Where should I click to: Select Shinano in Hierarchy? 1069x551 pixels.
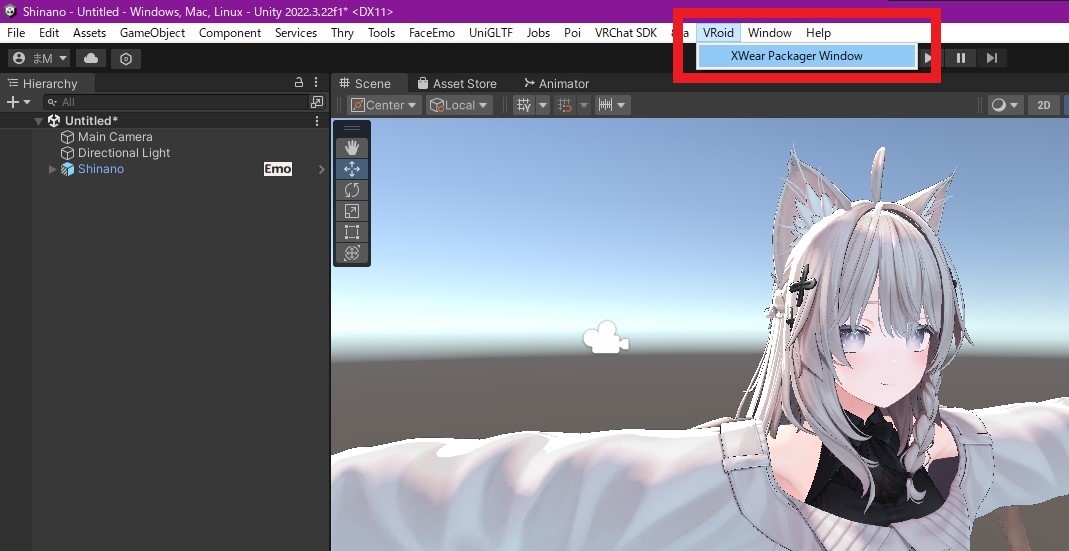coord(101,169)
